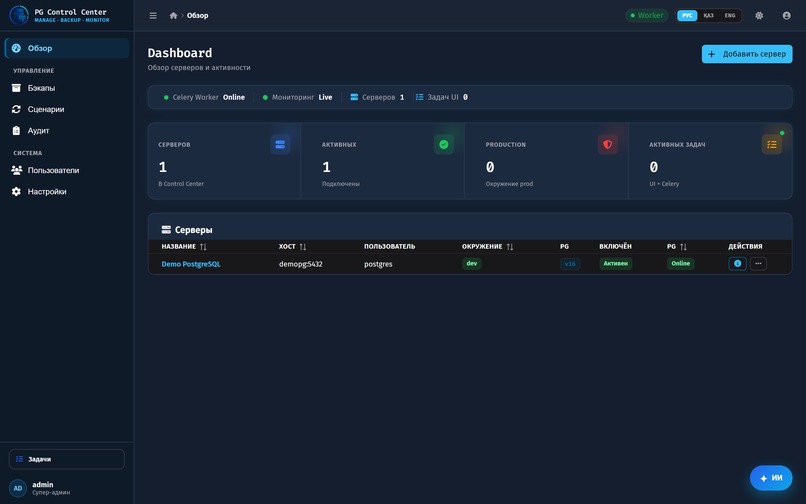Click the Dashboard page heading
Image resolution: width=806 pixels, height=504 pixels.
coord(179,53)
